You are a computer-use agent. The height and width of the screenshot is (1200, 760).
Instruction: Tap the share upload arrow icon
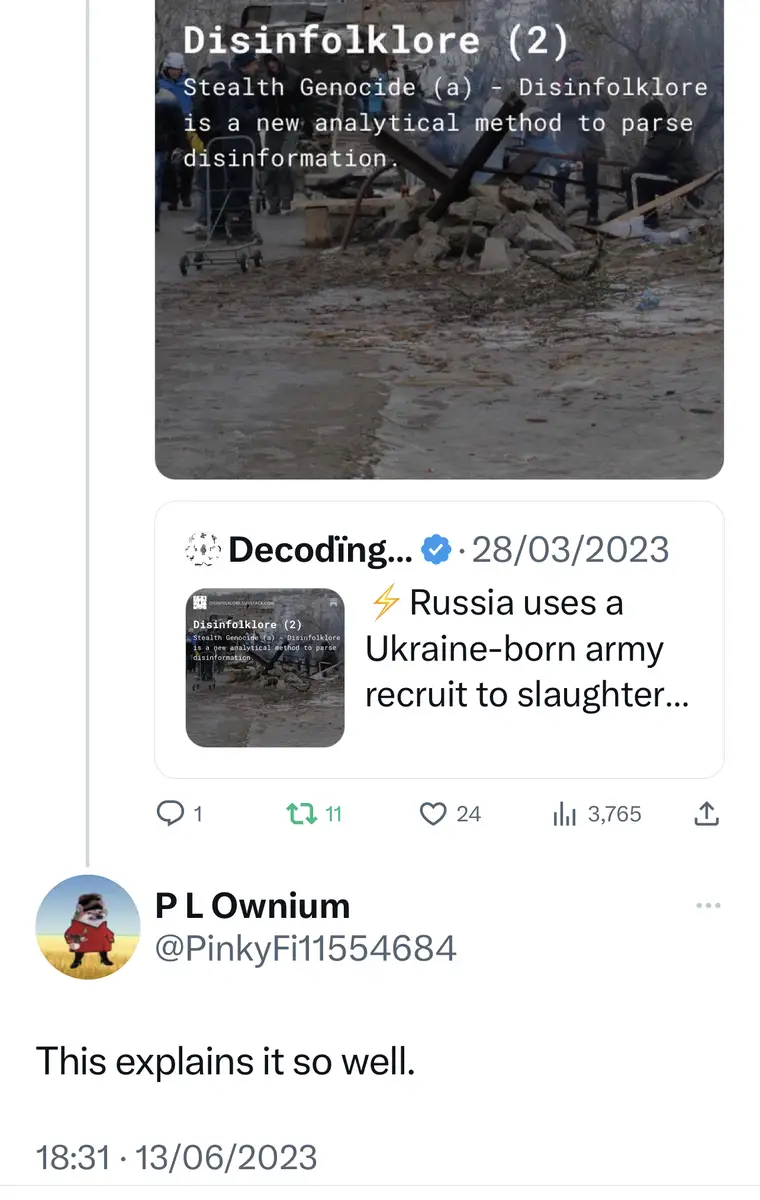pyautogui.click(x=706, y=814)
